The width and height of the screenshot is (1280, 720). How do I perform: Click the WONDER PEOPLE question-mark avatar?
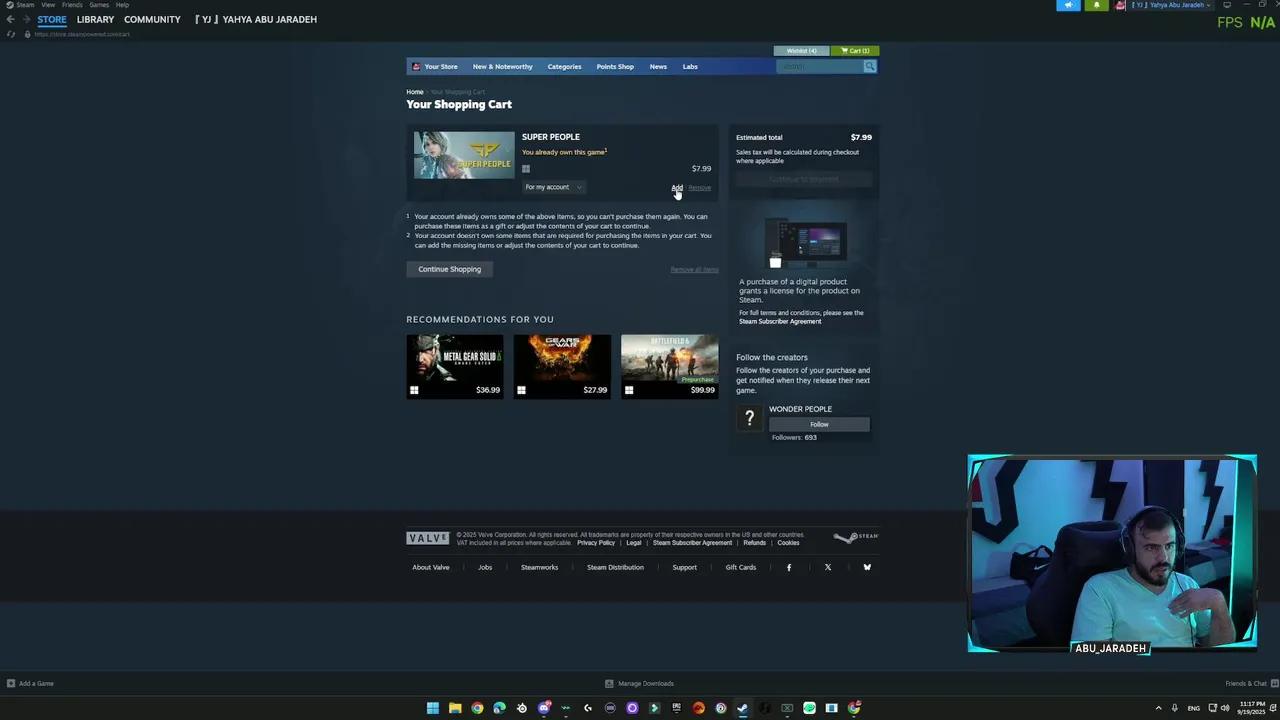tap(749, 418)
